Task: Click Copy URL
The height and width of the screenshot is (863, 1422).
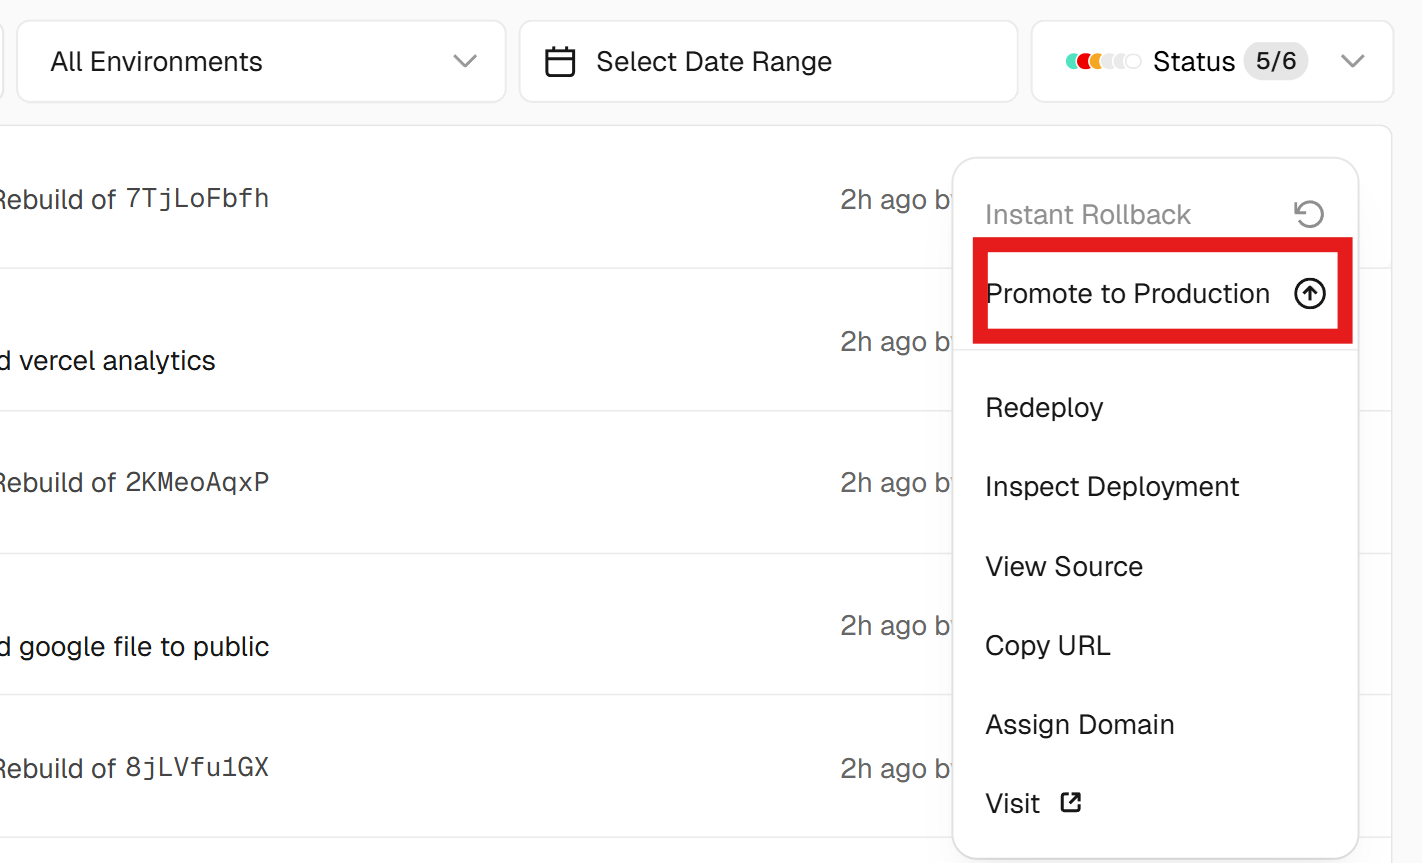Action: click(x=1048, y=645)
